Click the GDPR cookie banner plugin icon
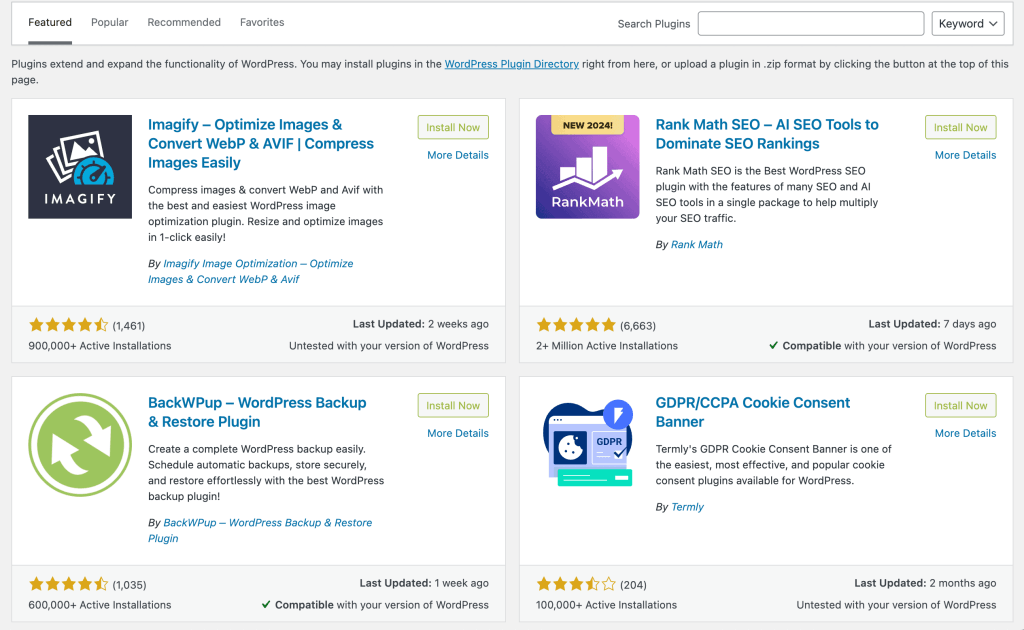Viewport: 1024px width, 630px height. [588, 444]
